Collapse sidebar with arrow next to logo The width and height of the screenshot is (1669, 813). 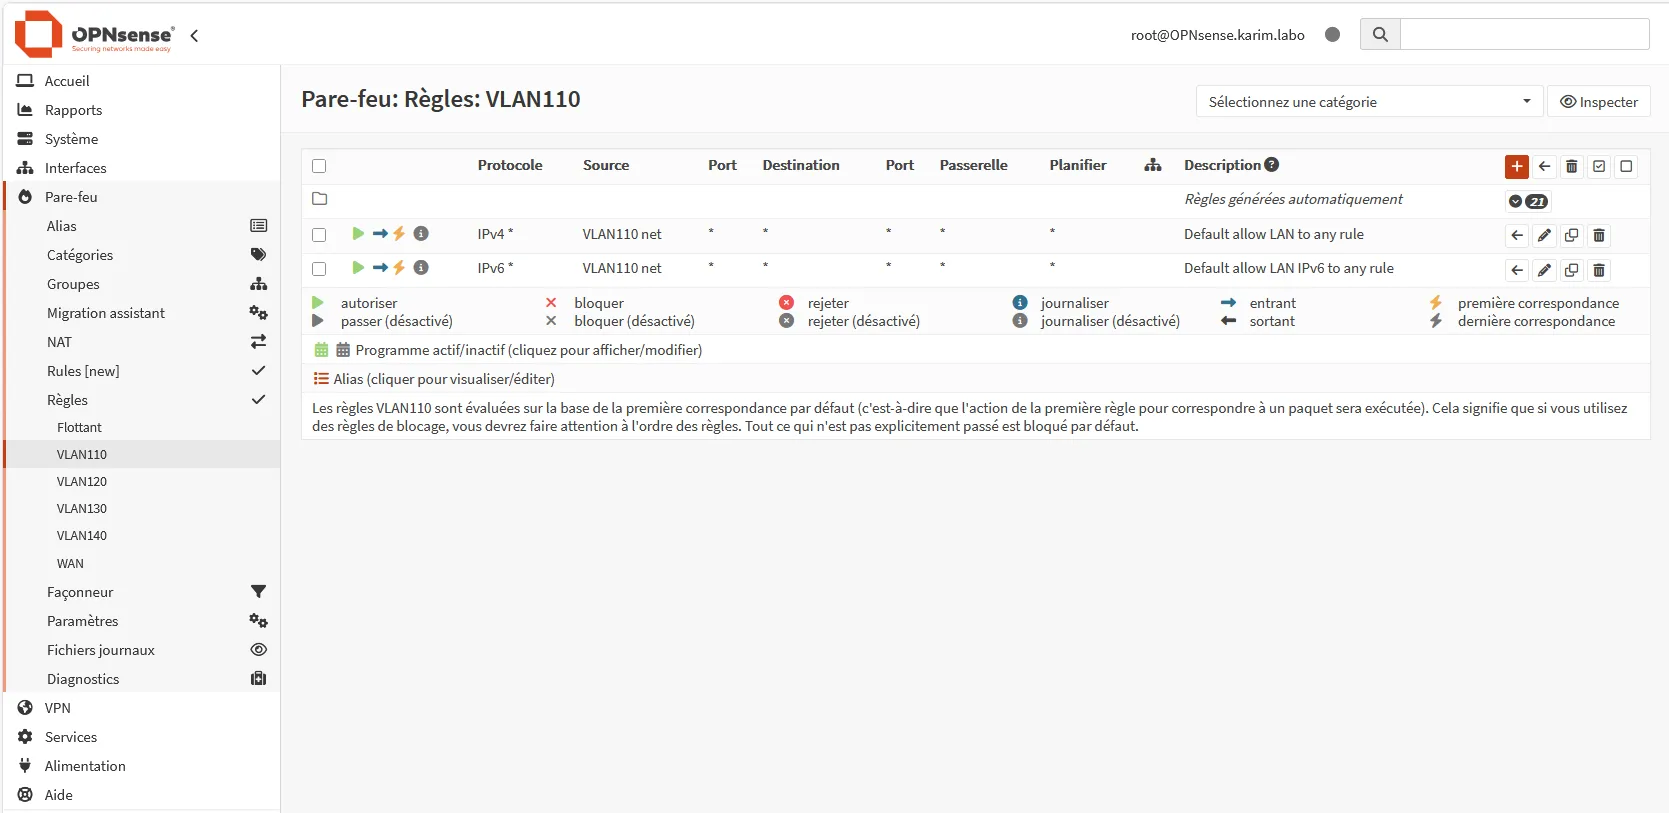pyautogui.click(x=194, y=35)
